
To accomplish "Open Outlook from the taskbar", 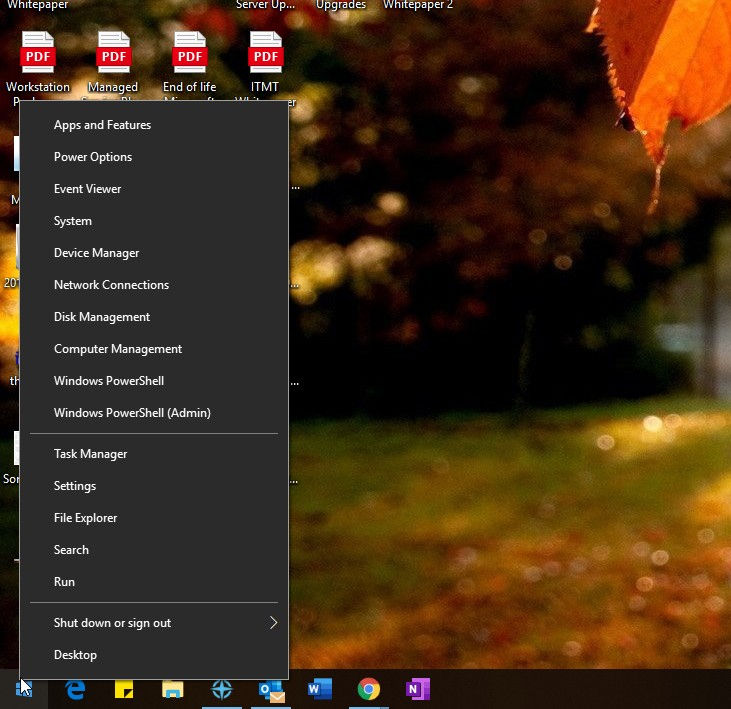I will click(271, 690).
